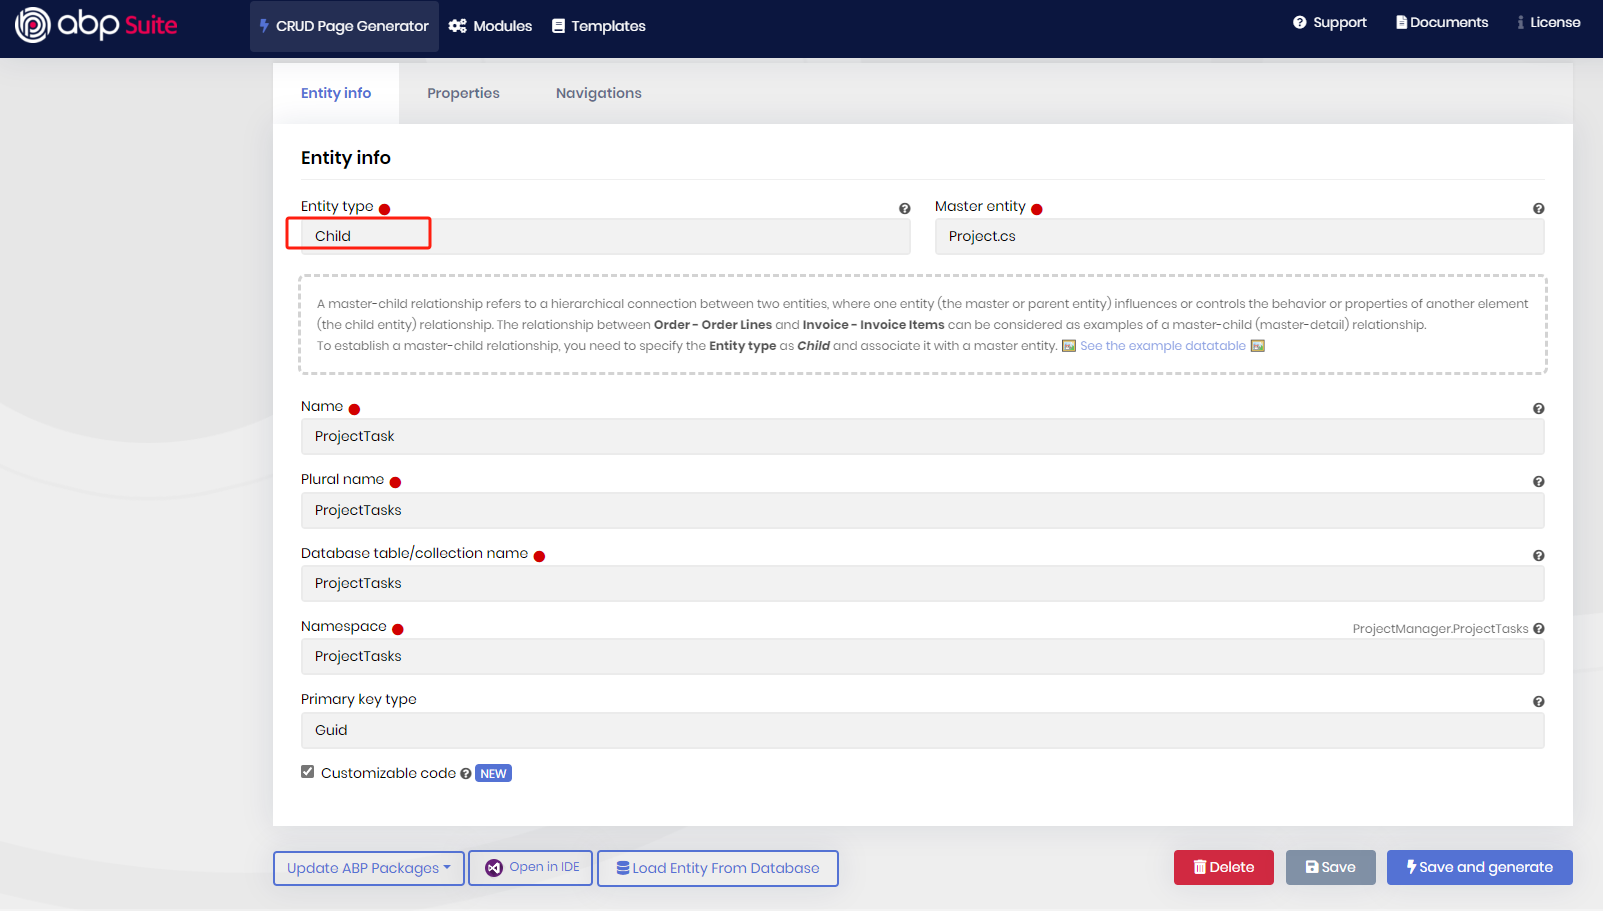Click into the Plural name input field
1603x911 pixels.
[x=921, y=511]
